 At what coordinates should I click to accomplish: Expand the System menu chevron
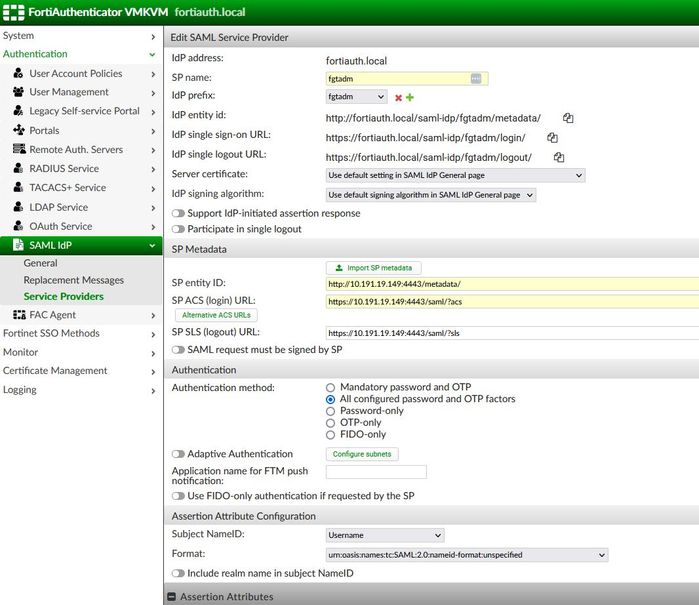point(153,37)
